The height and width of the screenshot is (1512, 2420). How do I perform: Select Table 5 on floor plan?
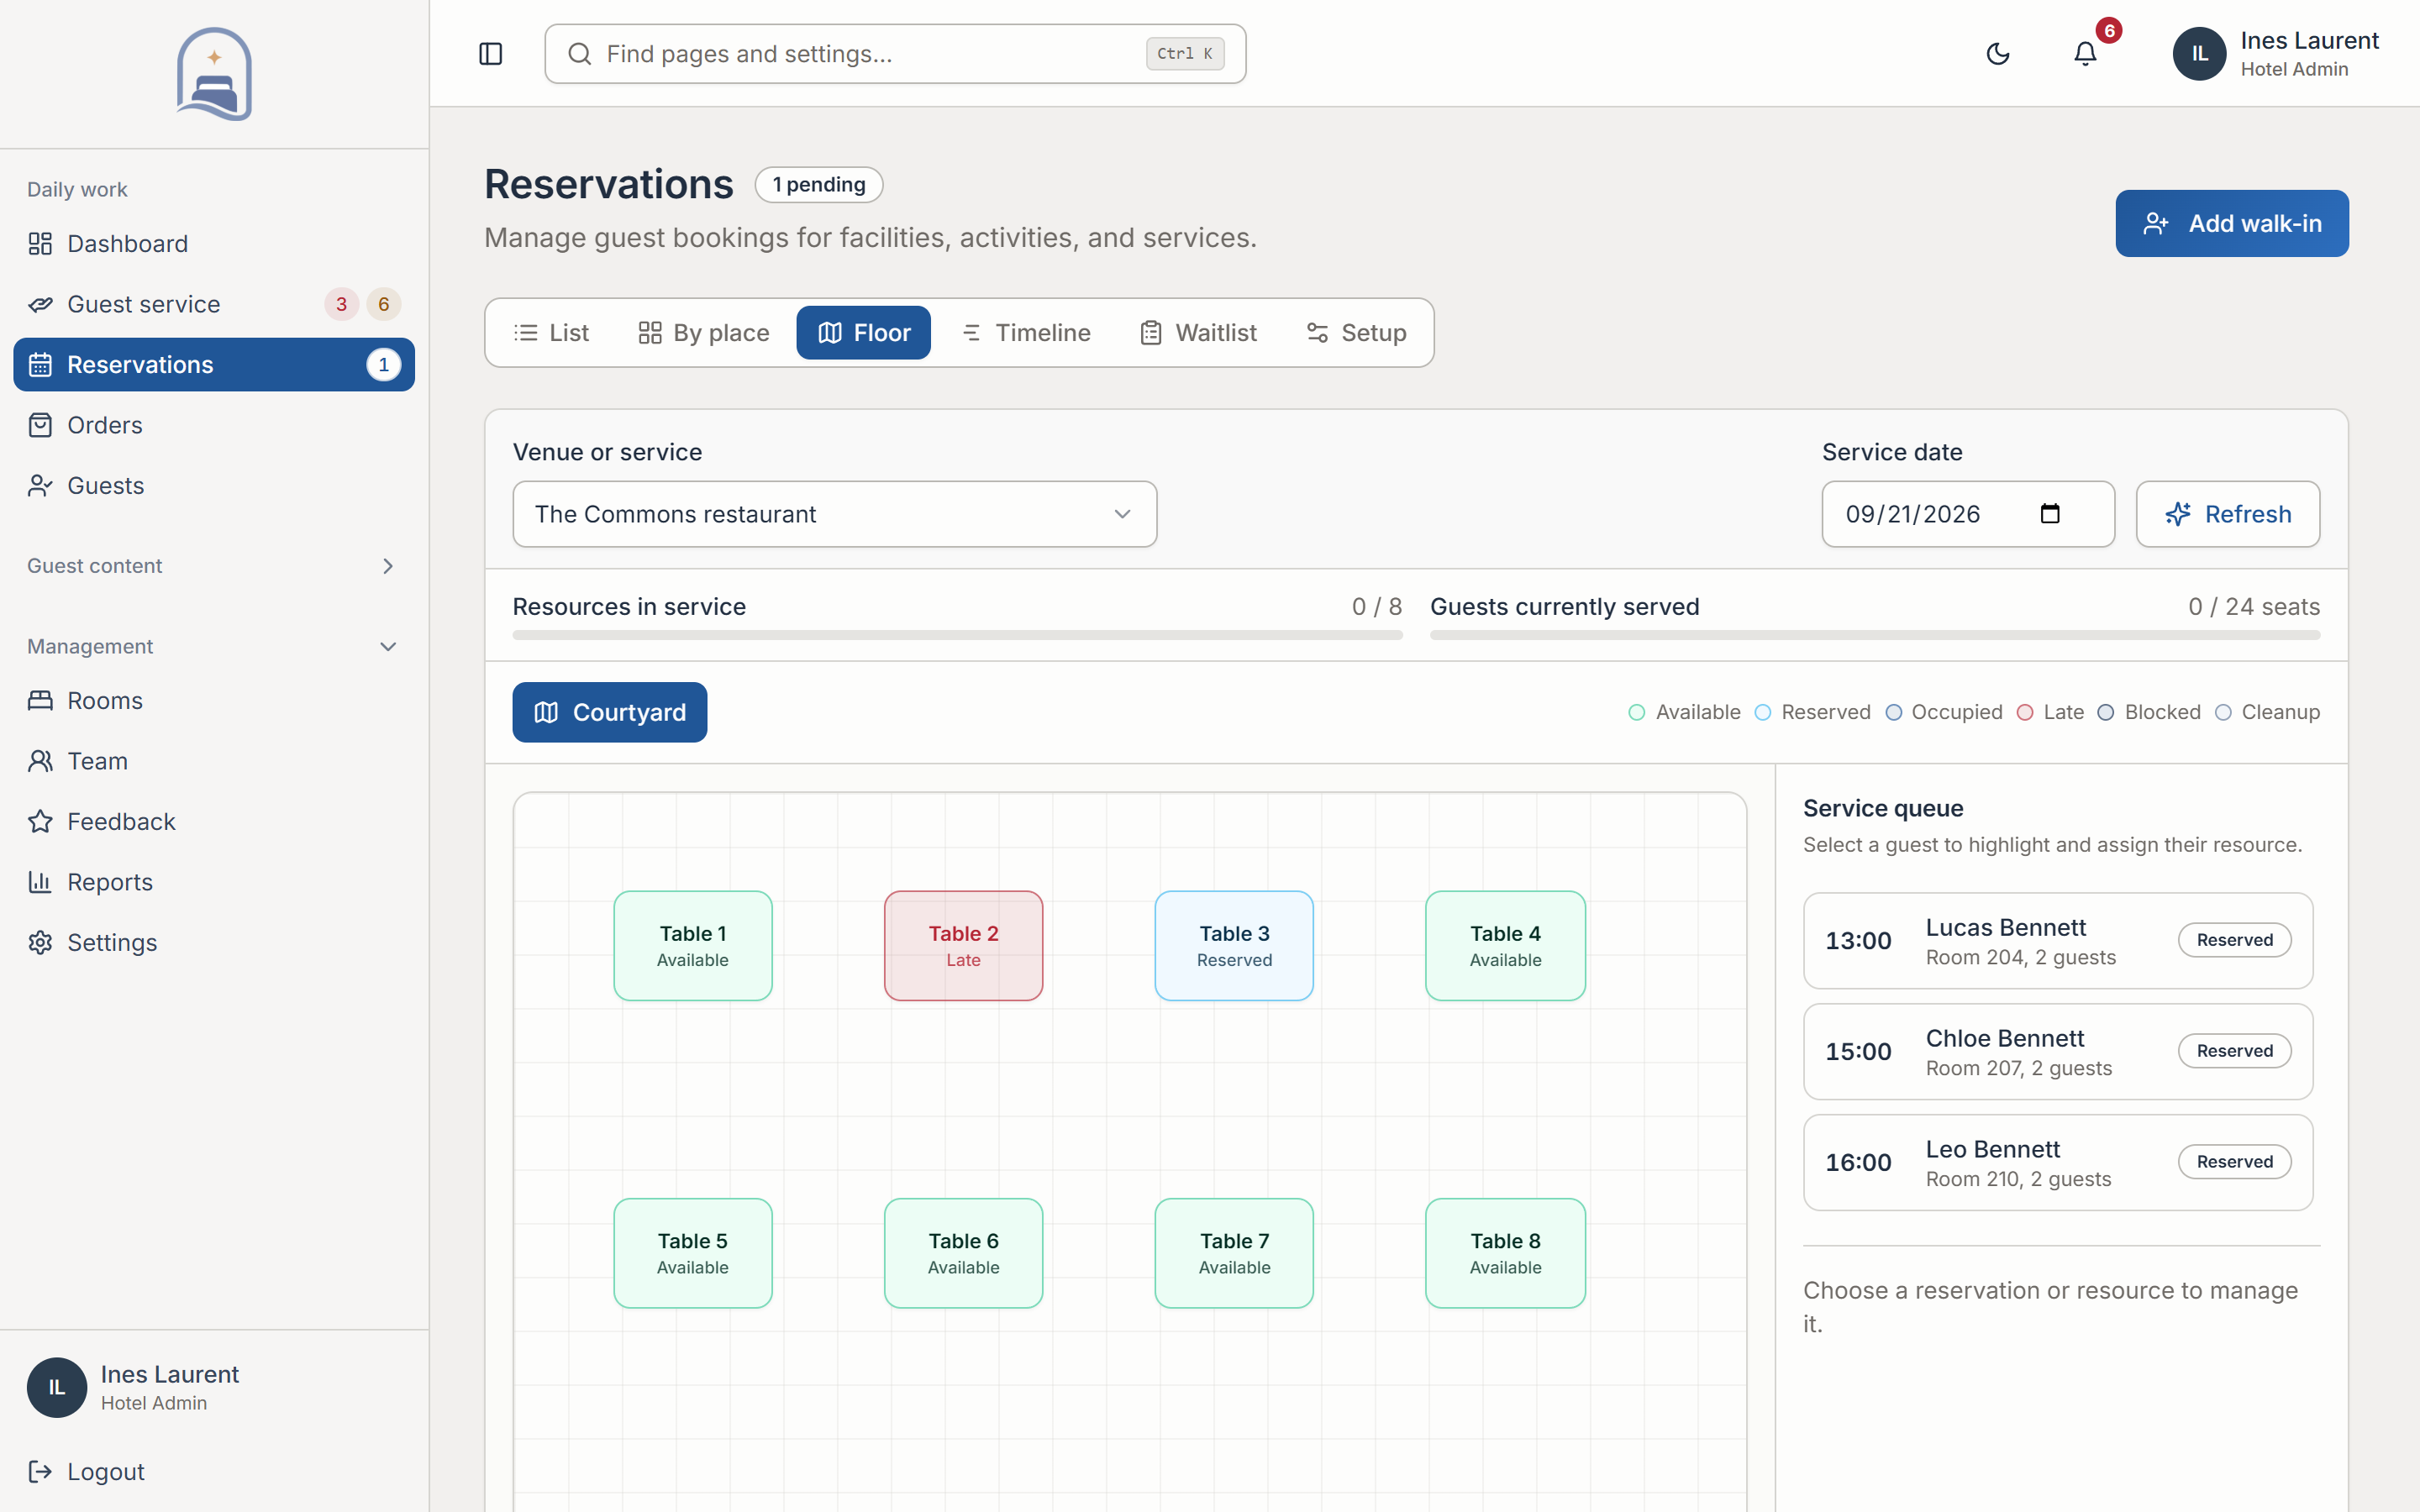[693, 1253]
